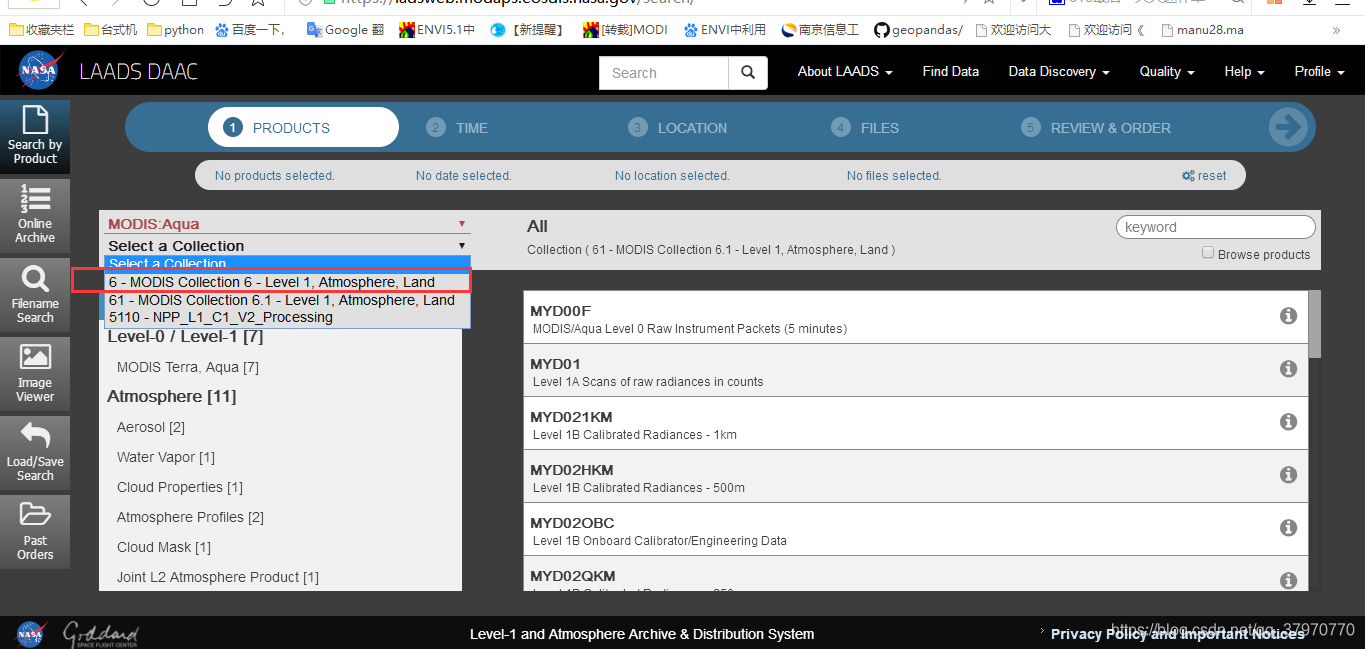The image size is (1365, 649).
Task: Open the python bookmarks folder
Action: click(175, 30)
